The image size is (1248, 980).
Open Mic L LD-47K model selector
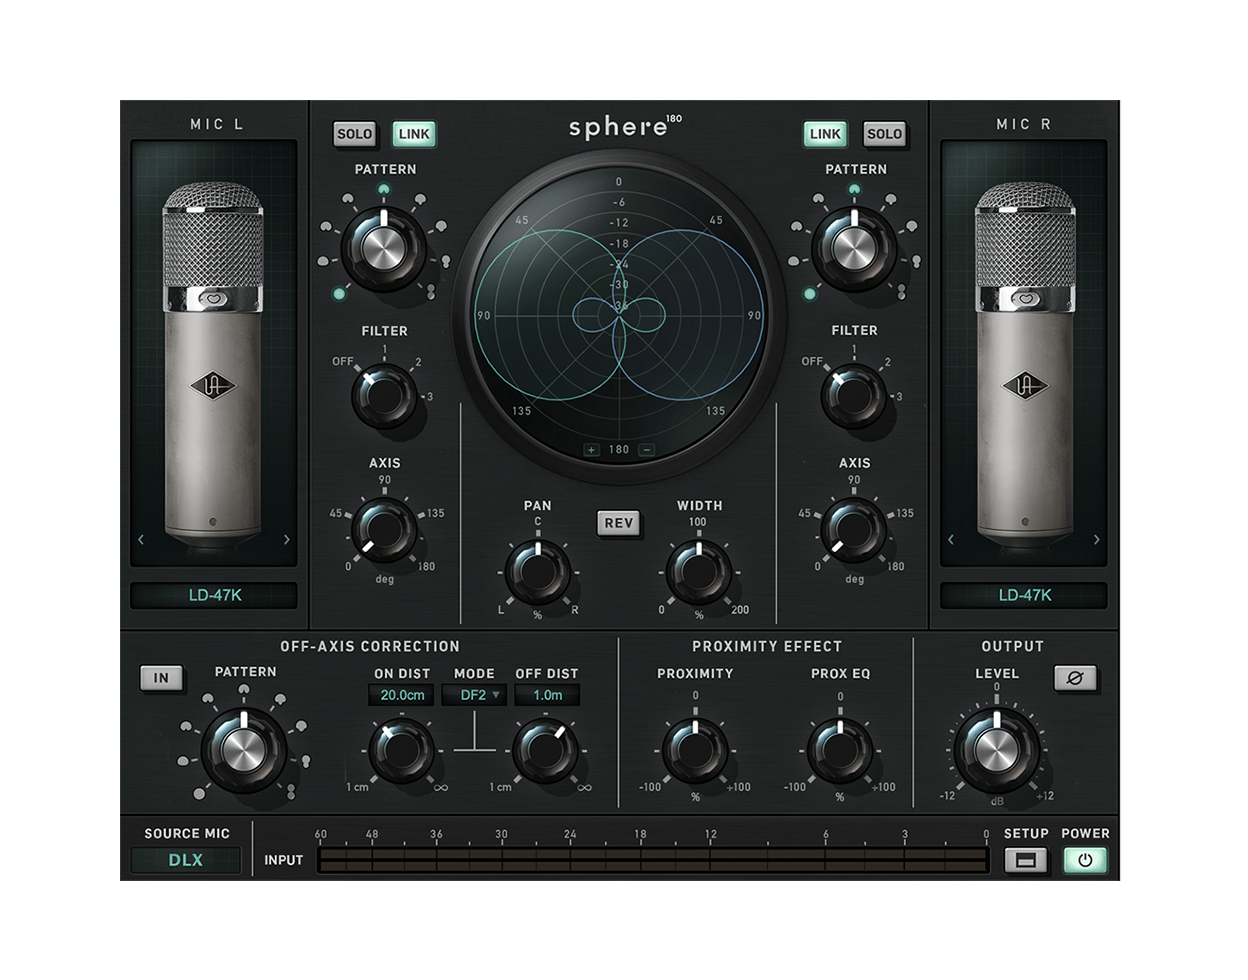pyautogui.click(x=214, y=596)
